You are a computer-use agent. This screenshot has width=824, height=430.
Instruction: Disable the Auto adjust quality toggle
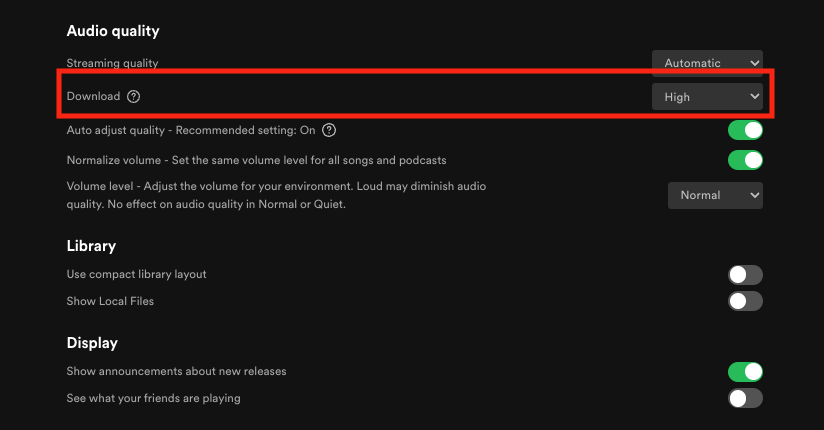[745, 130]
